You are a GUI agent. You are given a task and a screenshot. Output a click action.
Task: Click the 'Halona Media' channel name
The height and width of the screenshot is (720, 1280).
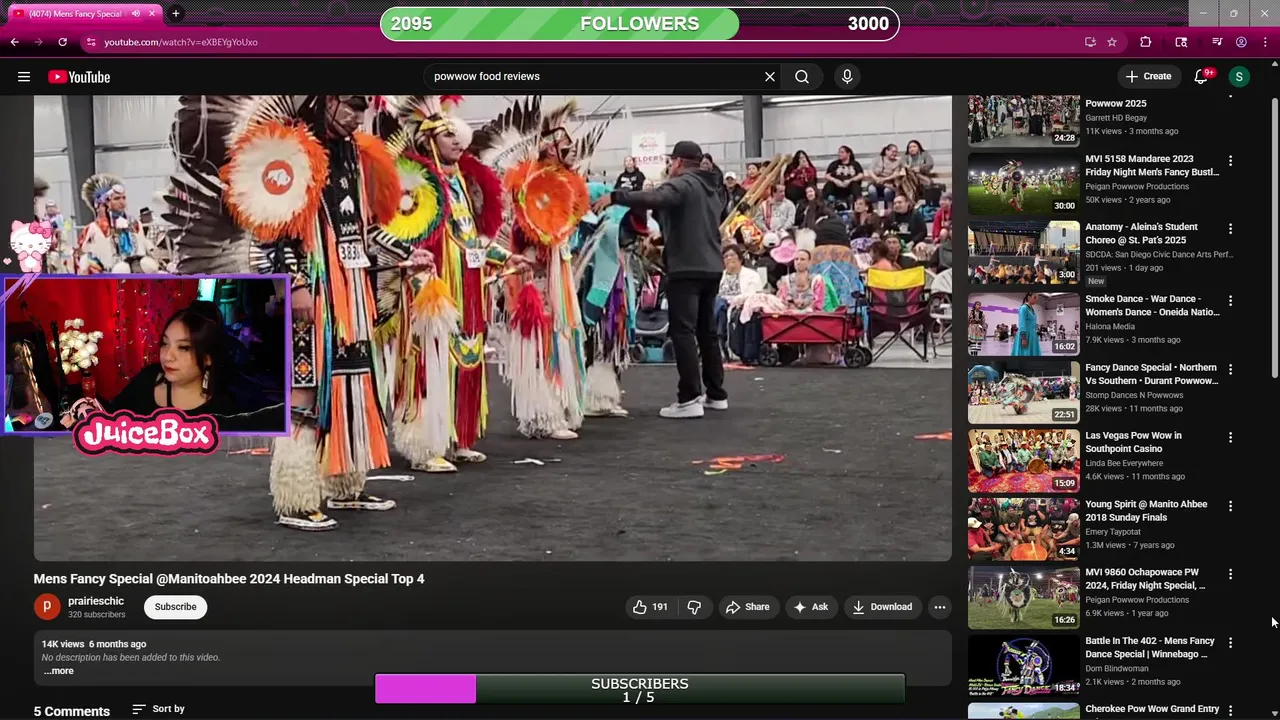pos(1110,326)
